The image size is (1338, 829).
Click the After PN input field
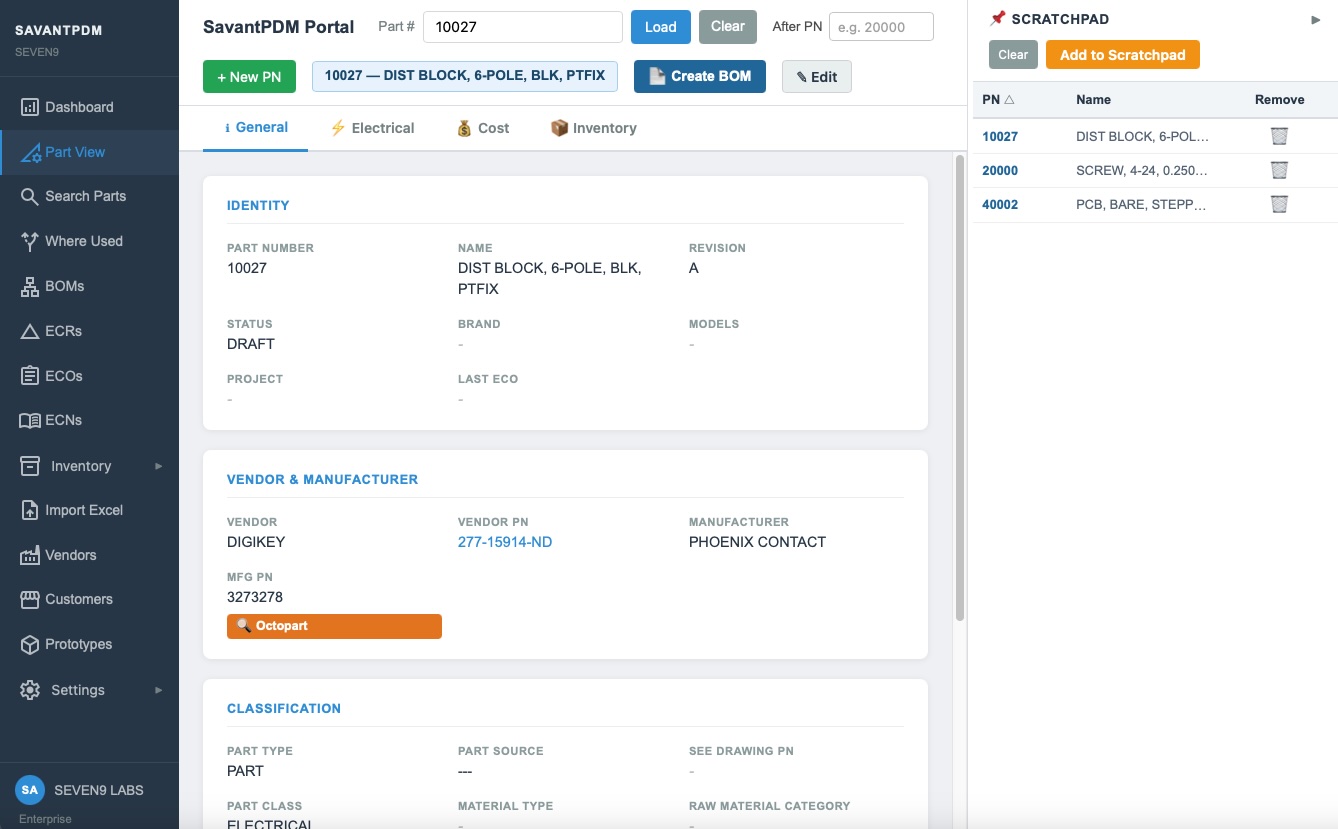click(x=880, y=27)
